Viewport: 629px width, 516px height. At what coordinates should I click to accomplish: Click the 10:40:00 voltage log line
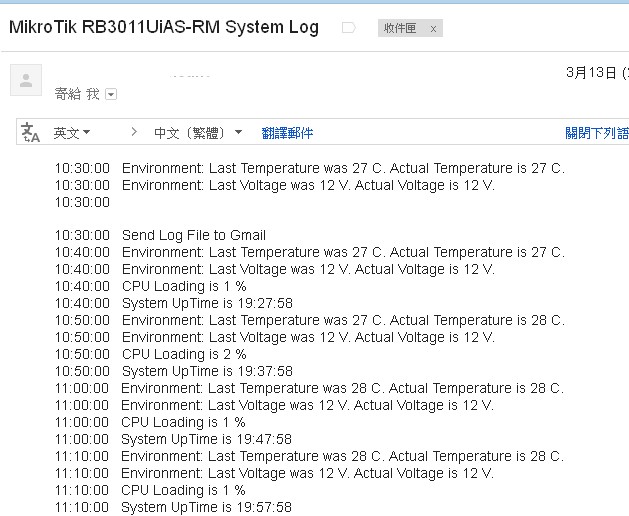click(x=274, y=269)
